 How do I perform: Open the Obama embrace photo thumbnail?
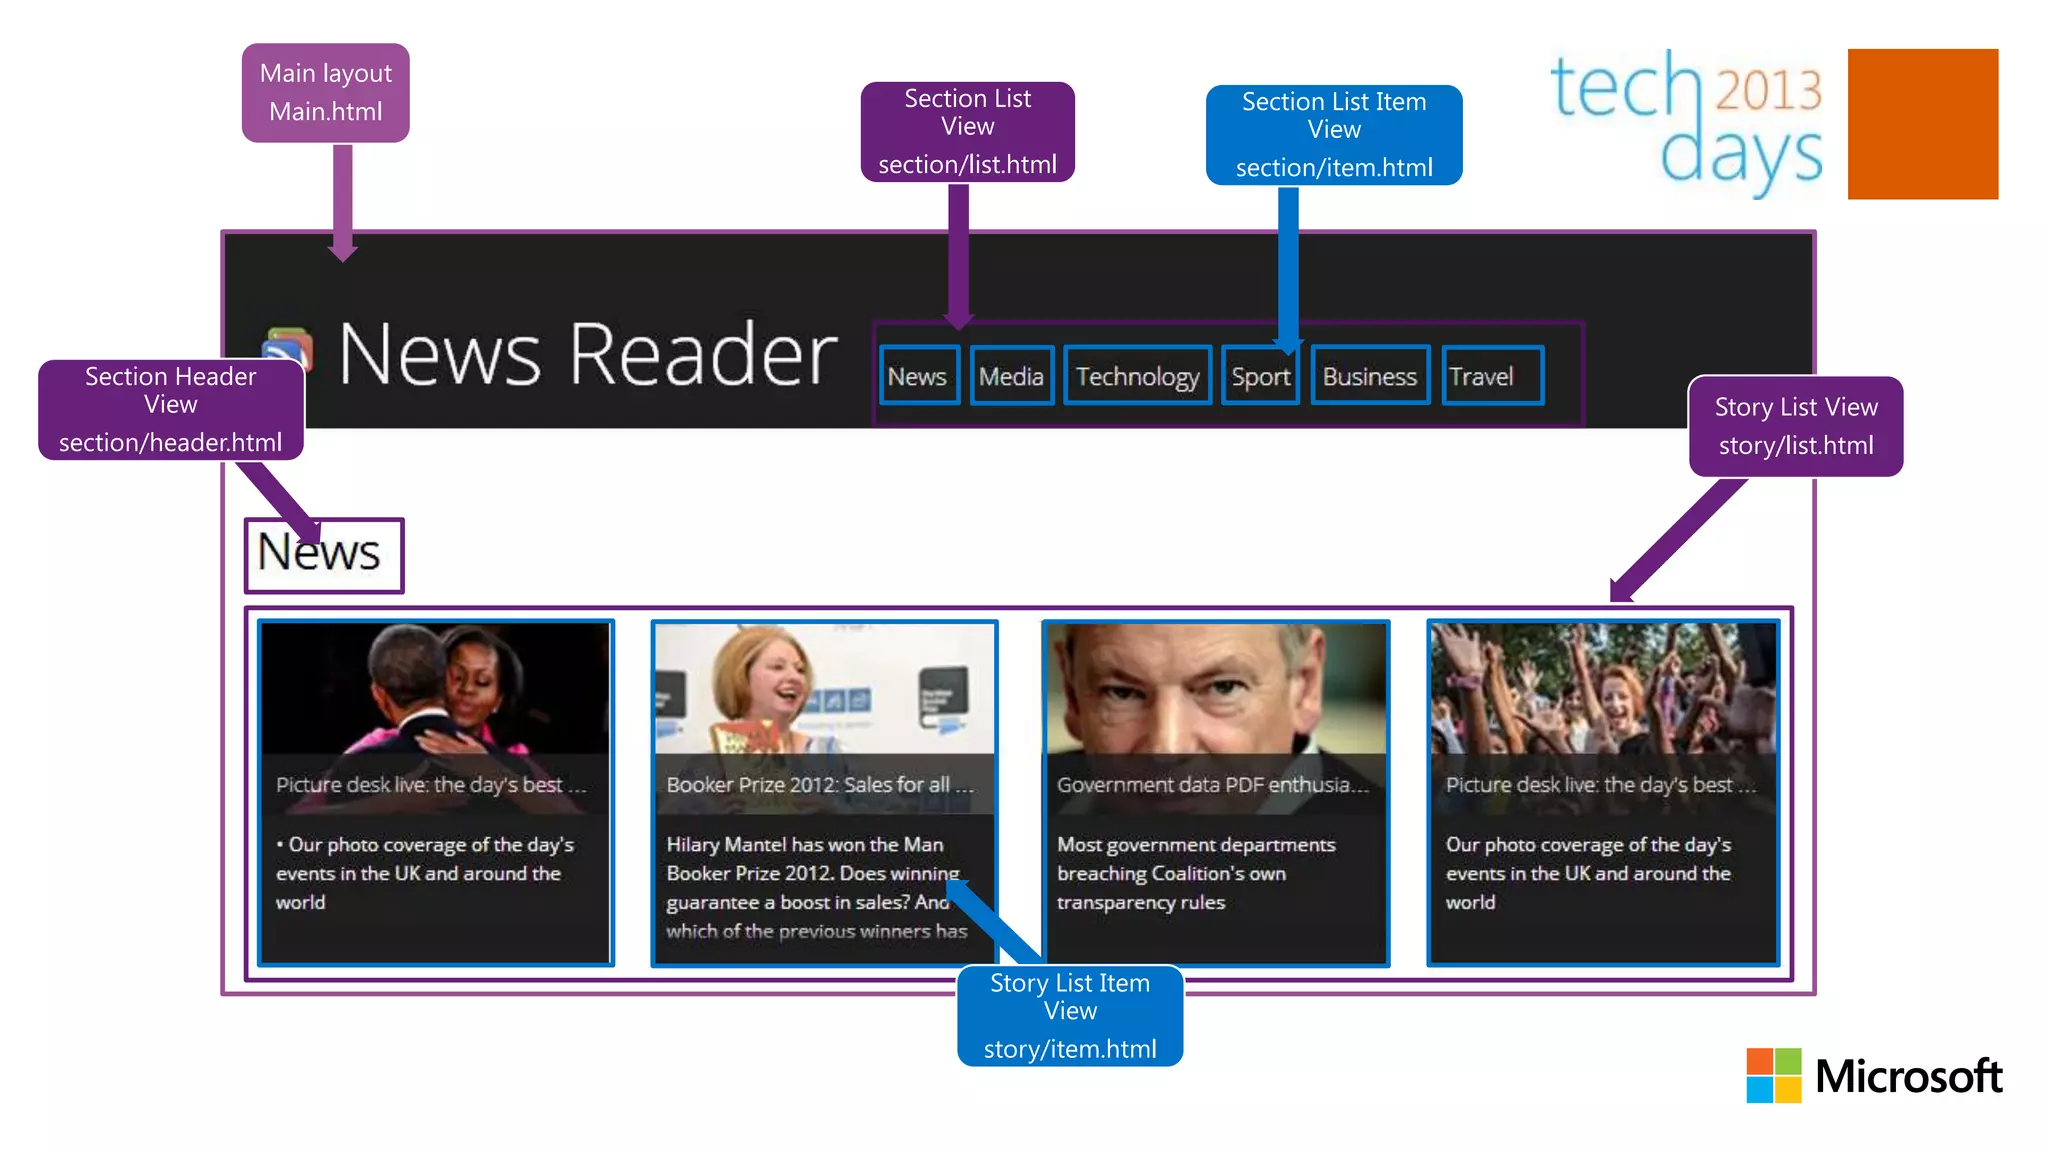coord(435,688)
